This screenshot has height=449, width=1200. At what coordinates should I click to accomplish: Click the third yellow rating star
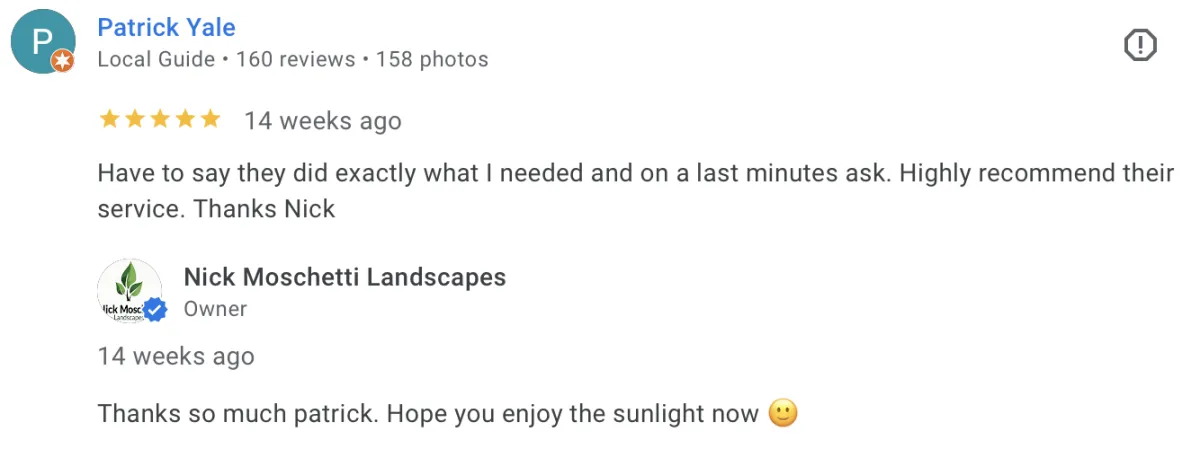160,120
